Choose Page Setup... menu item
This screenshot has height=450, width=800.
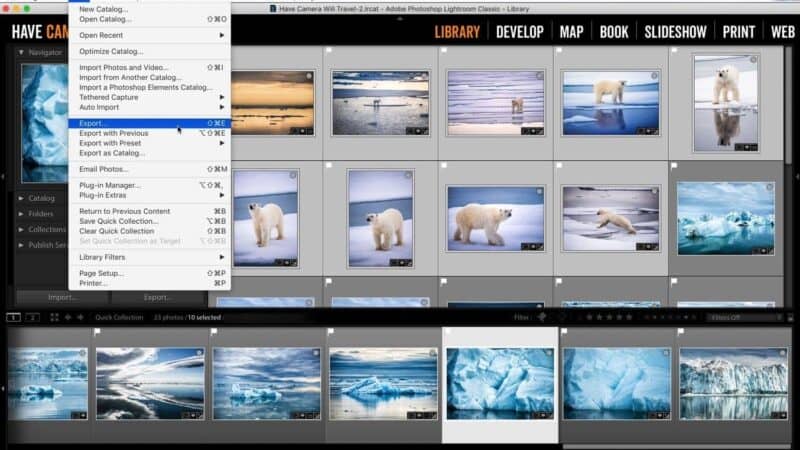point(149,273)
